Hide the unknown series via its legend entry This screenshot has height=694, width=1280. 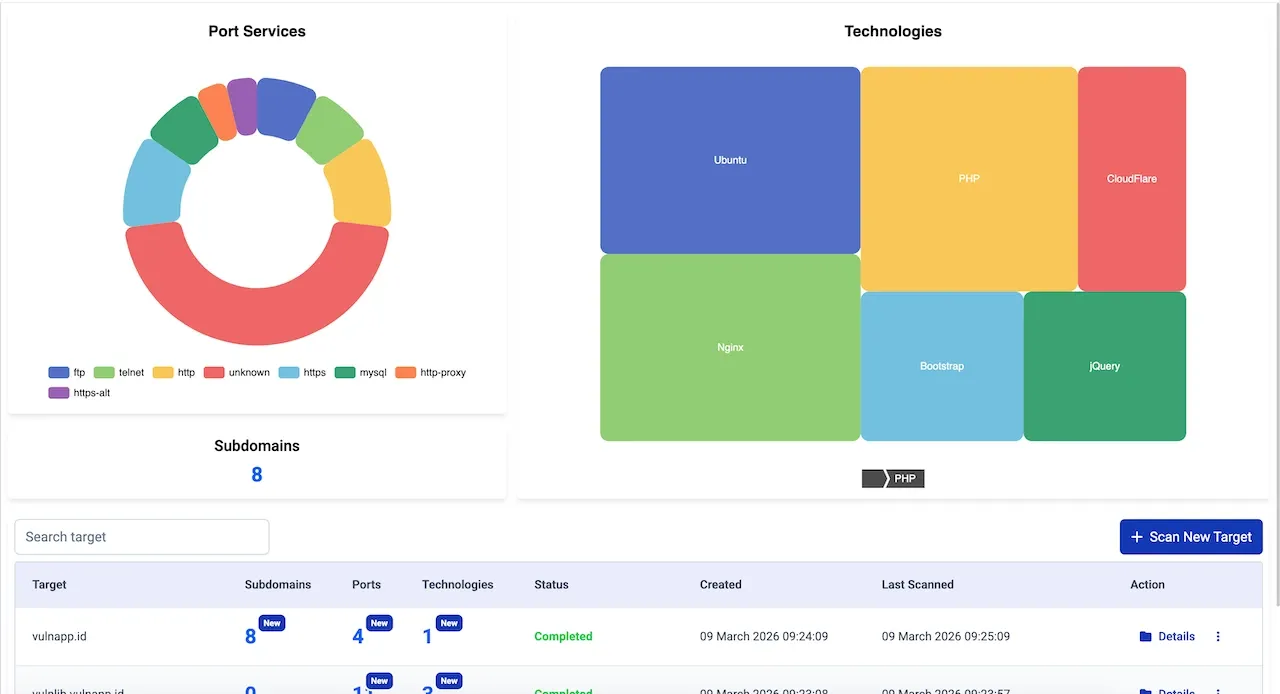point(237,373)
